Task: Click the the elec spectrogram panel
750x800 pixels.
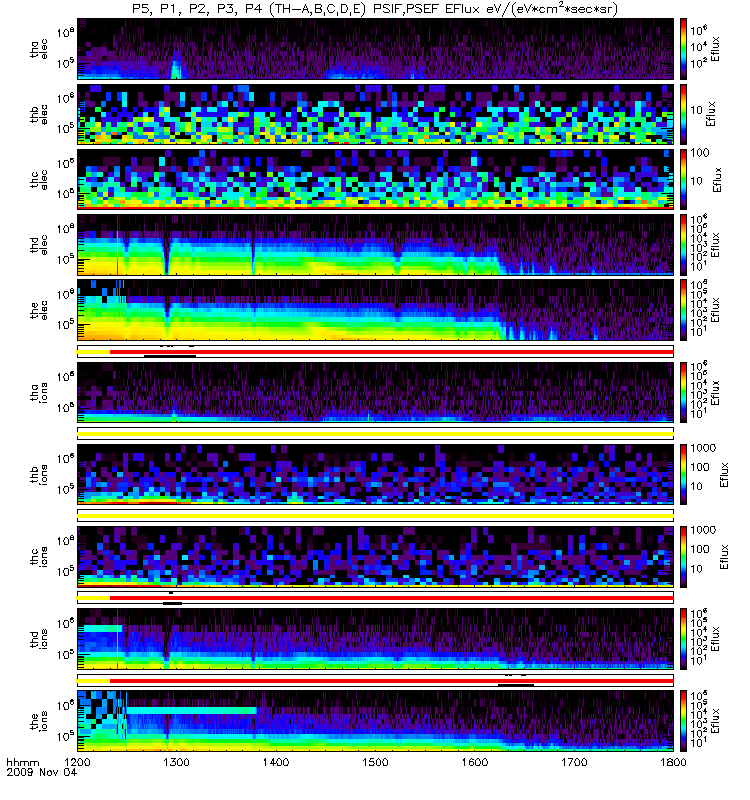Action: (376, 310)
